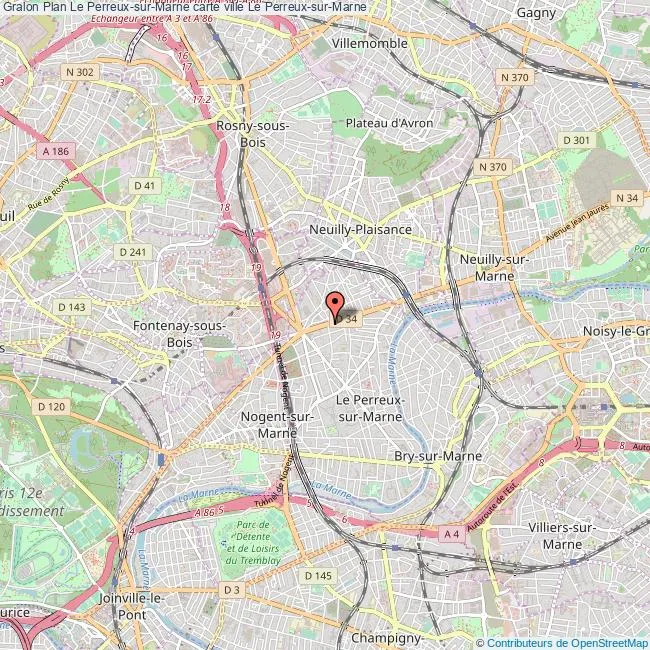Select the Villiers-sur-Marne town label
Viewport: 650px width, 650px height.
tap(562, 536)
